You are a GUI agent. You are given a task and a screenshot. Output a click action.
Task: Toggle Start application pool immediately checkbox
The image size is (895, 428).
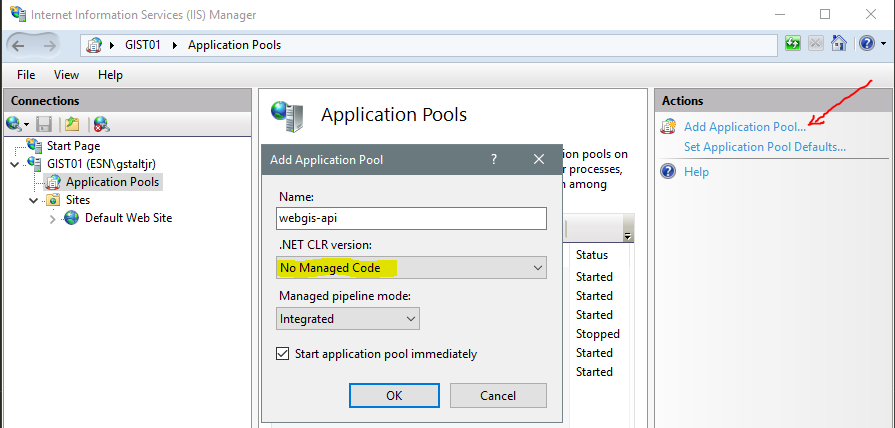pyautogui.click(x=282, y=354)
